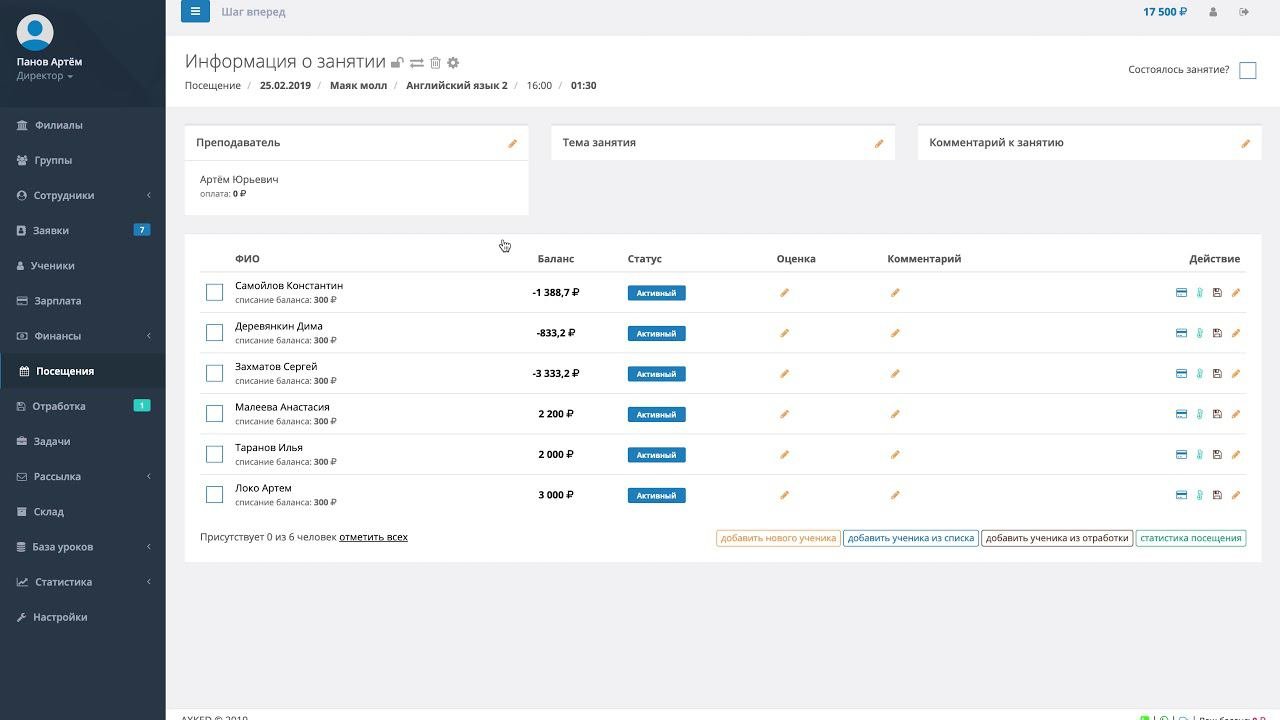The image size is (1280, 720).
Task: Click the paperclip icon for Локо Артем
Action: (1199, 495)
